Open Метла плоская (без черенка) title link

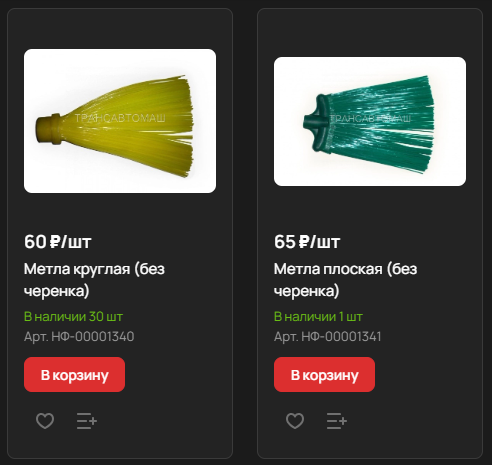(x=345, y=280)
